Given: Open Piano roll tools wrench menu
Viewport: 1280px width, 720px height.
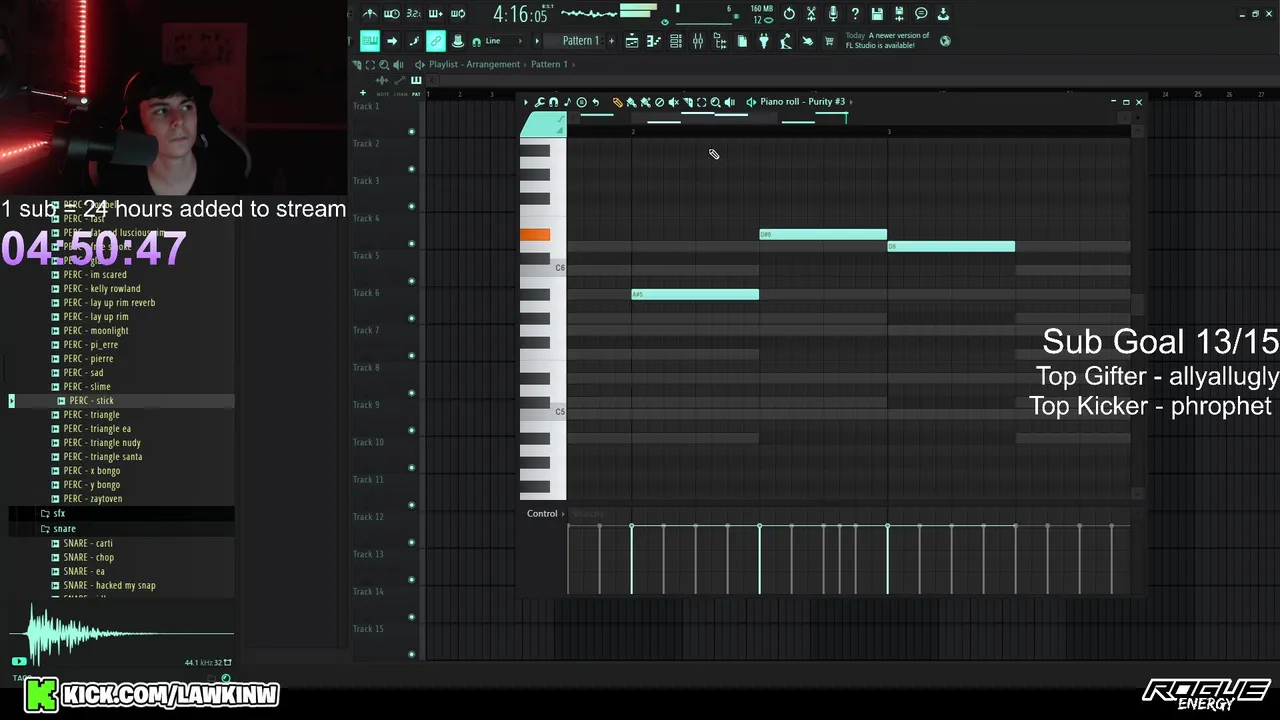Looking at the screenshot, I should point(539,102).
